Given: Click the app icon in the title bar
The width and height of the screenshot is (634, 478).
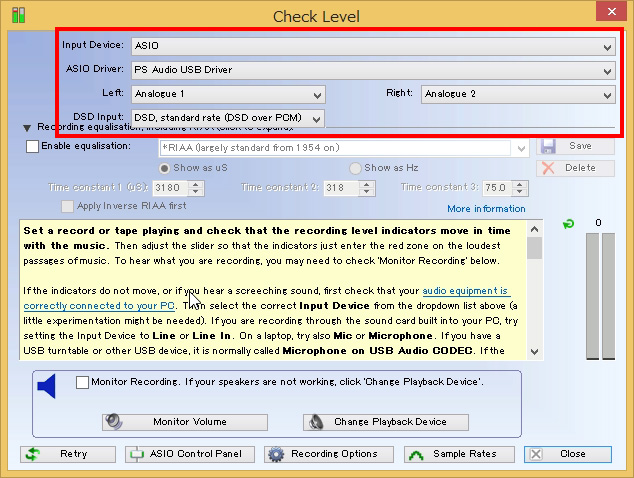Looking at the screenshot, I should [x=17, y=15].
